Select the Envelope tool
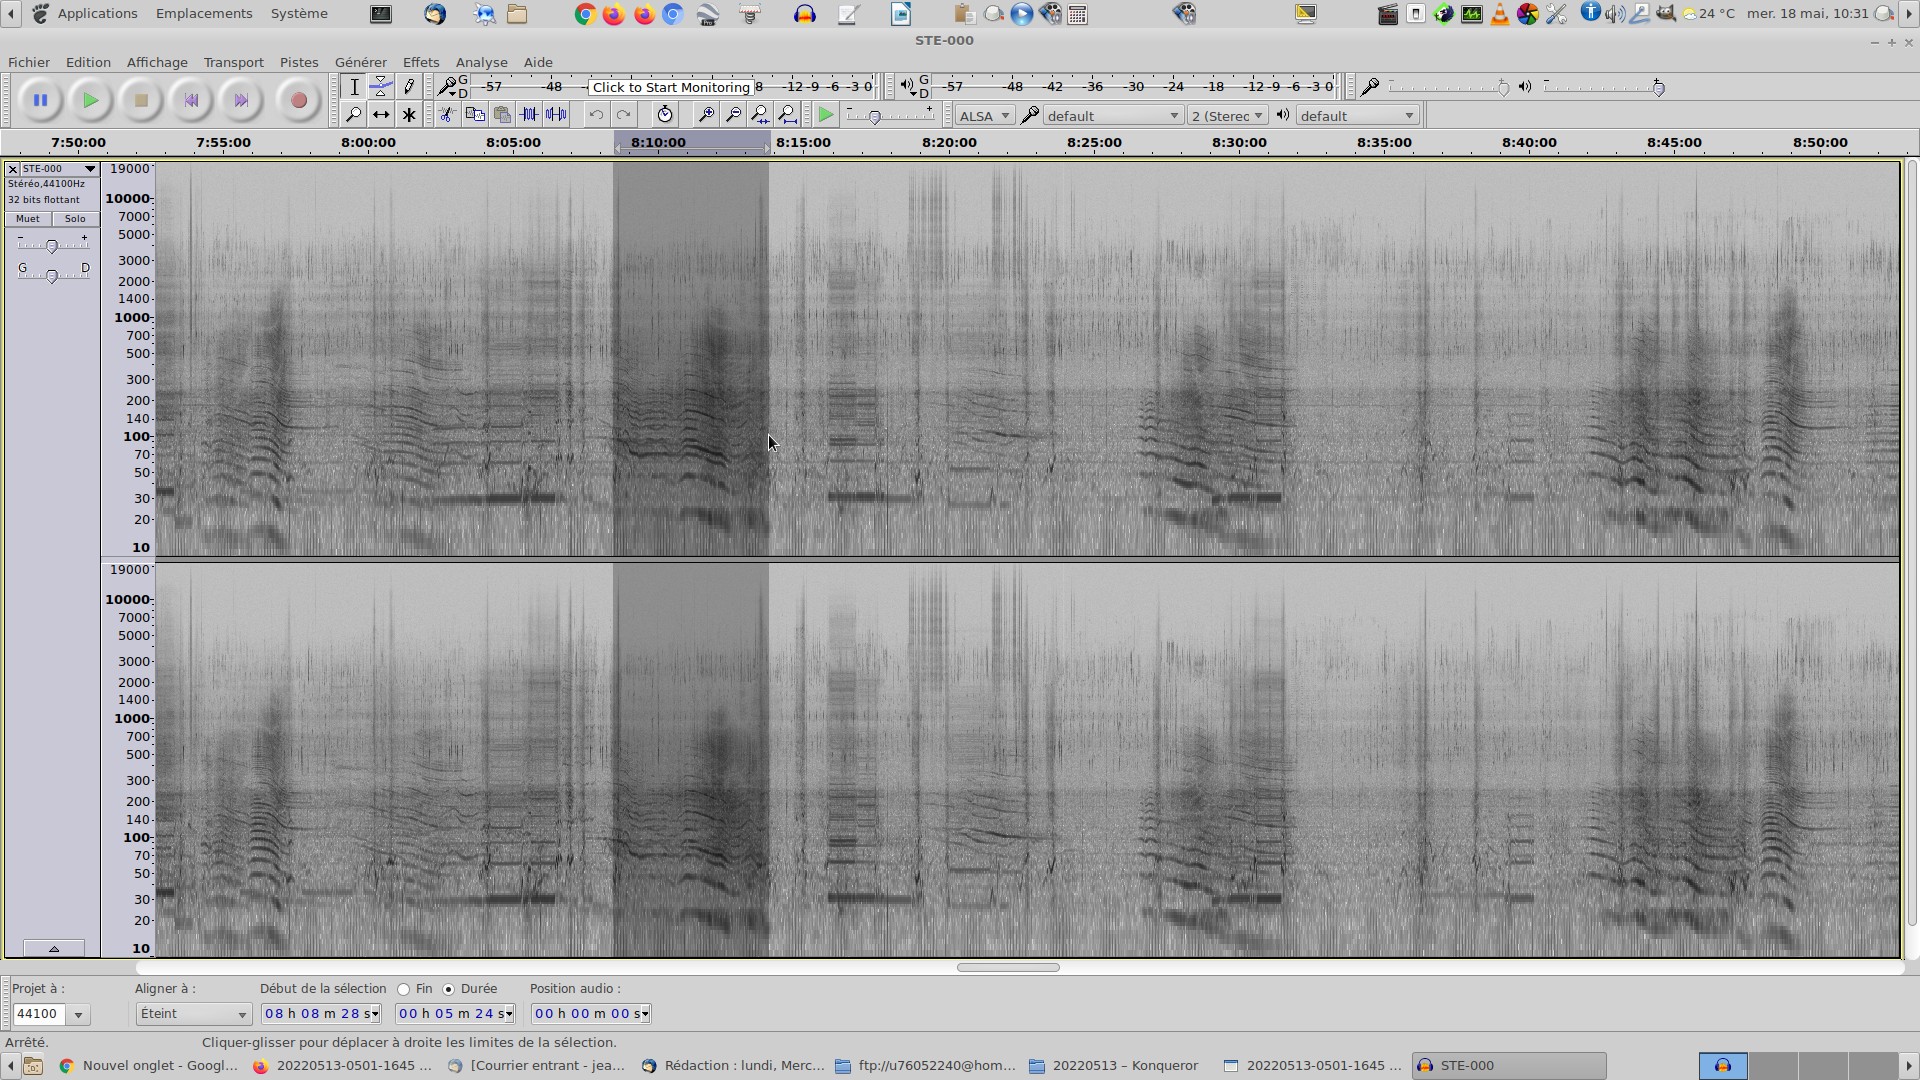Image resolution: width=1920 pixels, height=1080 pixels. coord(381,87)
